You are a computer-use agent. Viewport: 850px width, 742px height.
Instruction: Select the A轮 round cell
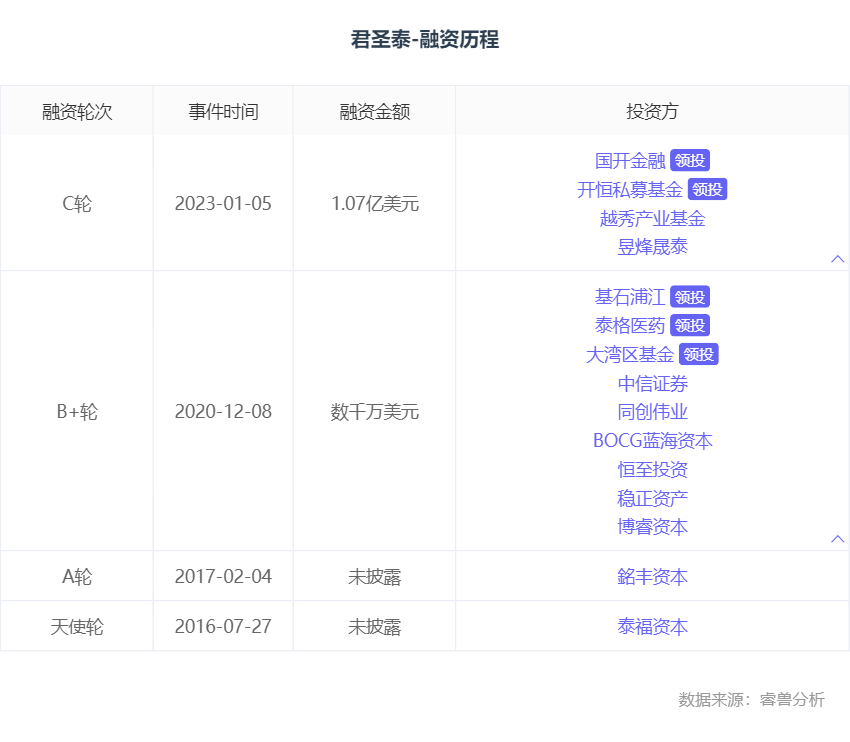coord(77,577)
